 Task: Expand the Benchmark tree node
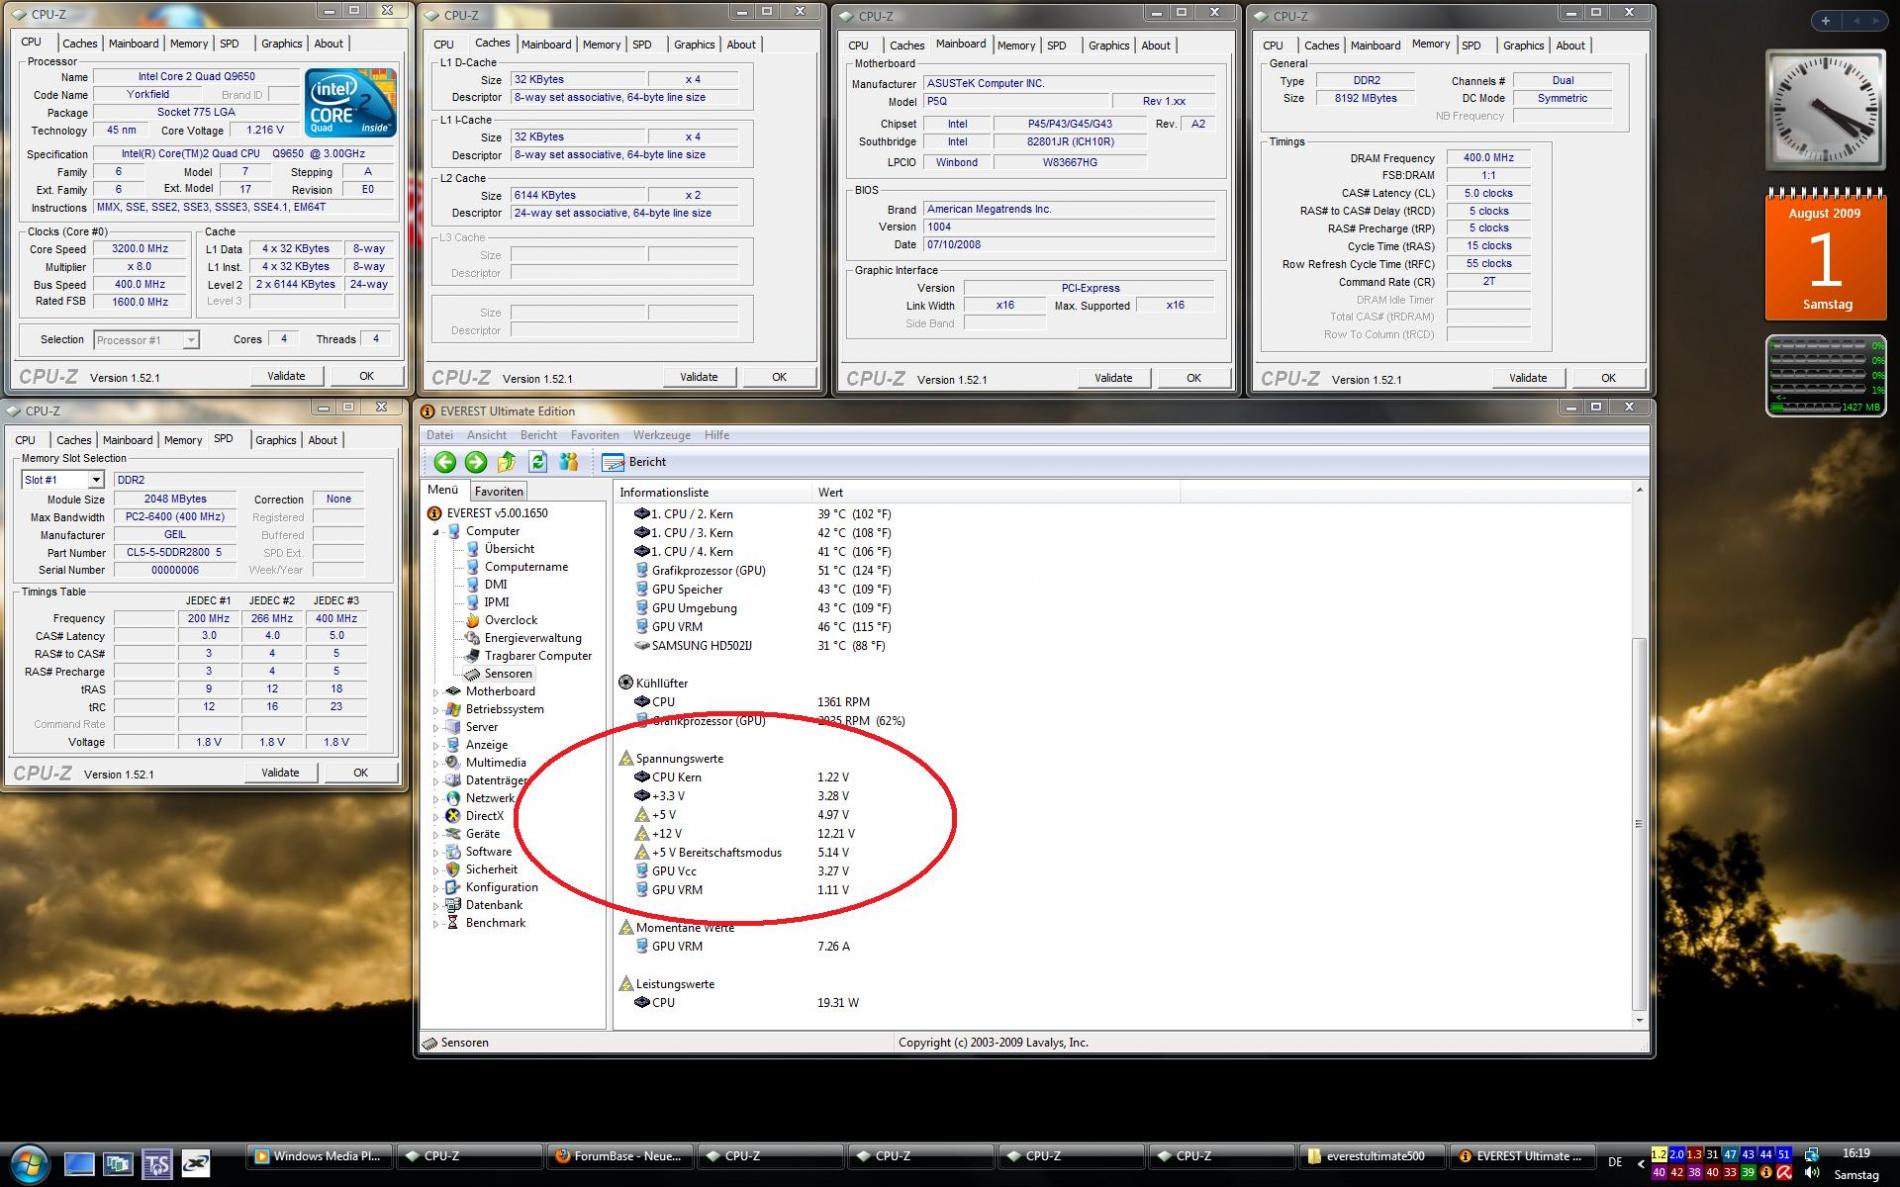pos(436,924)
